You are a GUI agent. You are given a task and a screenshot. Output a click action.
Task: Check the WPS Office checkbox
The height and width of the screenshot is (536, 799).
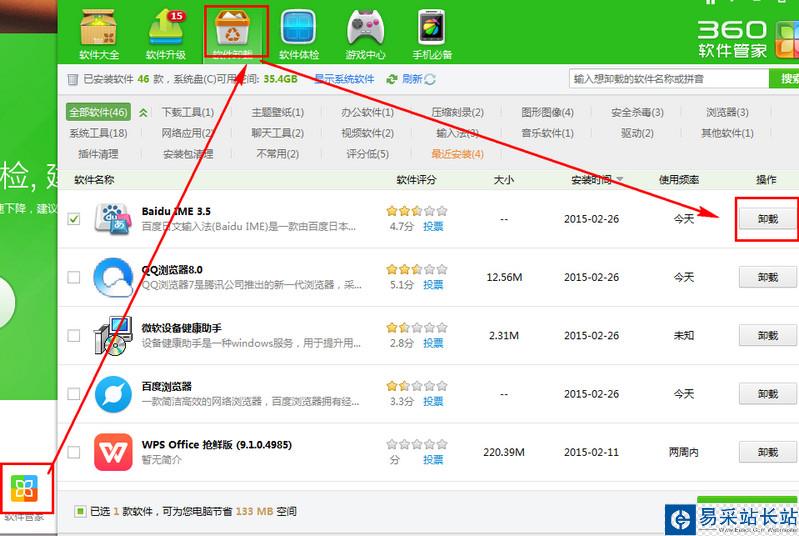click(74, 452)
